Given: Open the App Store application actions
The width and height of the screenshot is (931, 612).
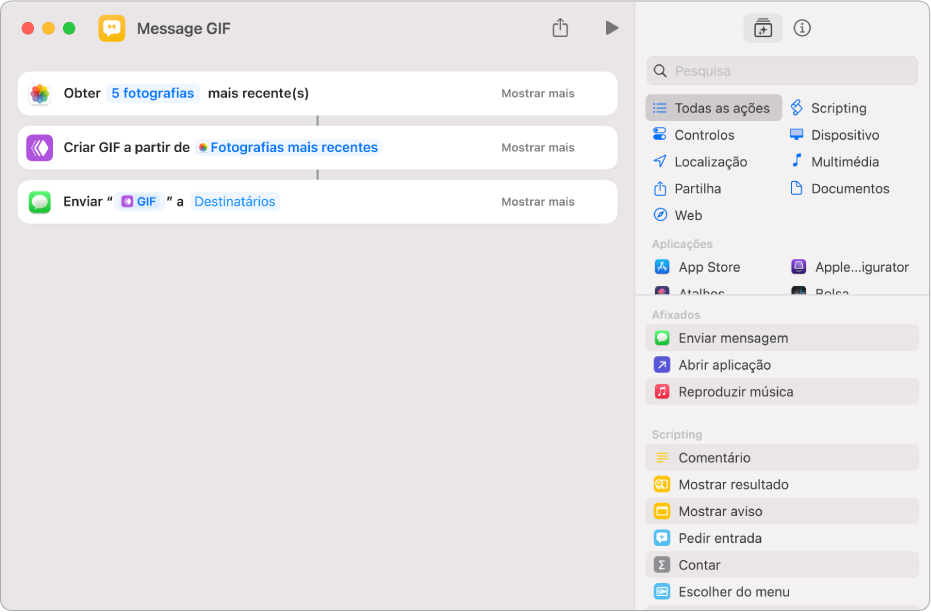Looking at the screenshot, I should click(708, 267).
